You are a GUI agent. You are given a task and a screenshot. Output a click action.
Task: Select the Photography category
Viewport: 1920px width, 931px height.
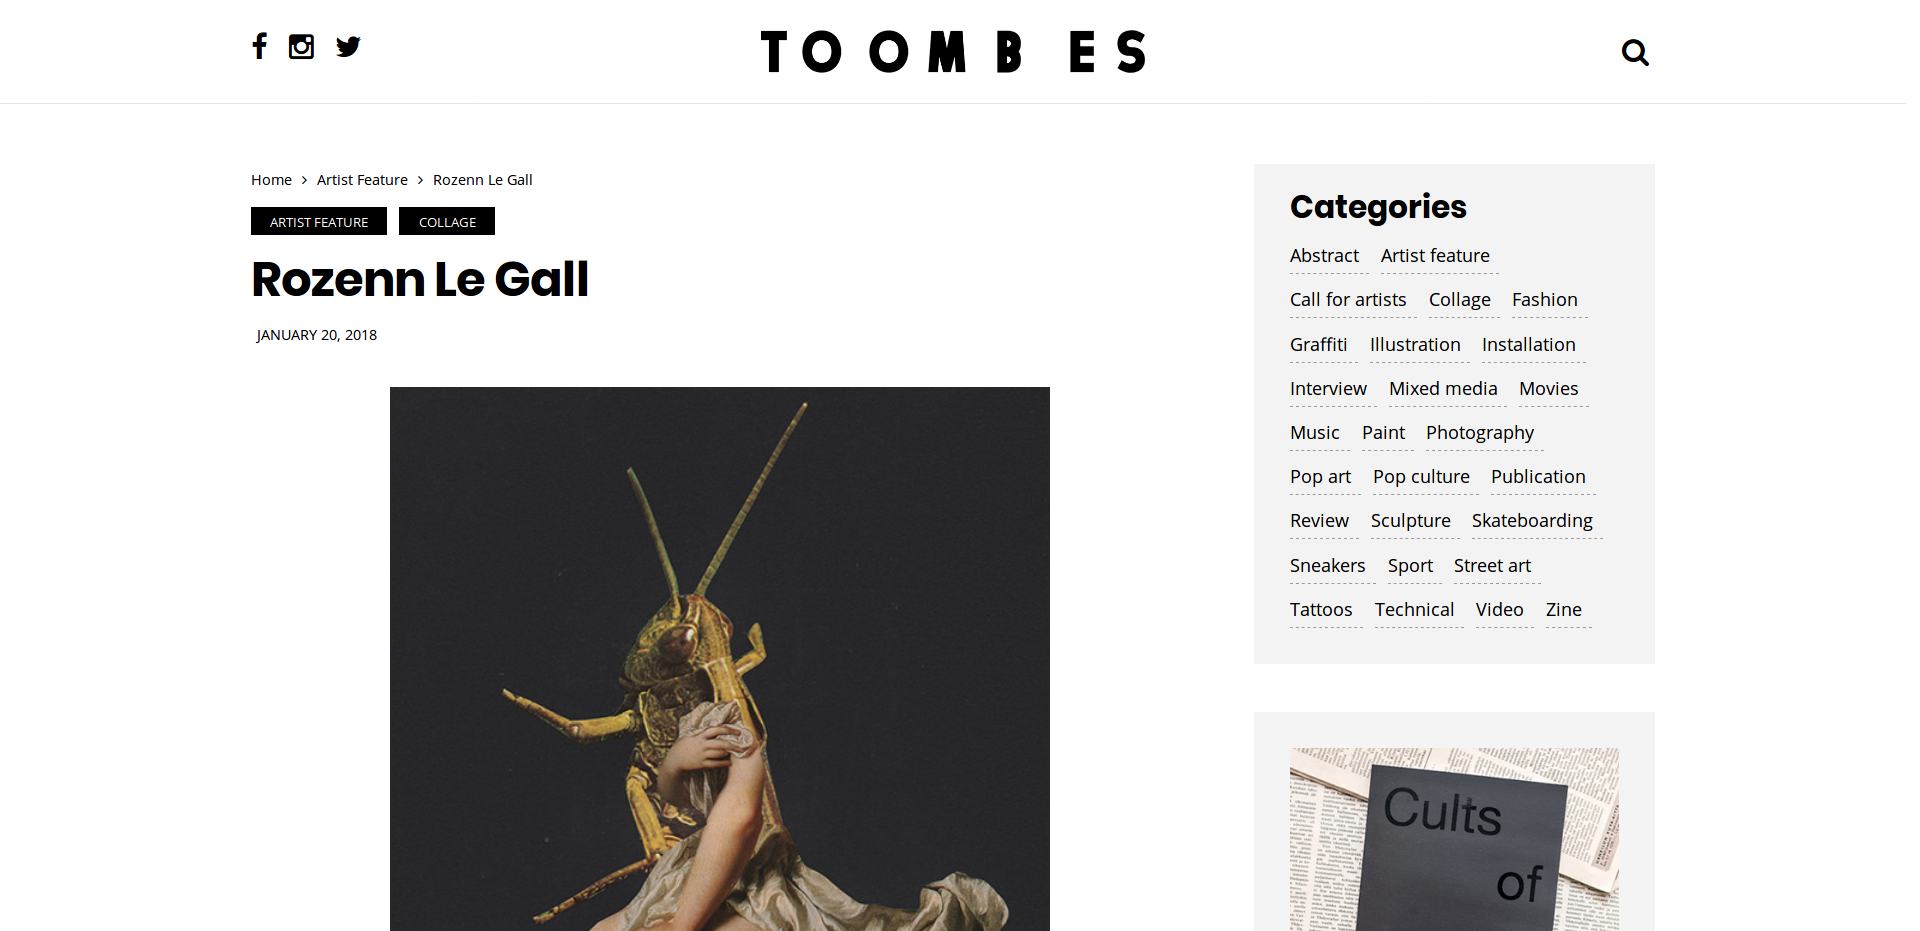pyautogui.click(x=1480, y=433)
